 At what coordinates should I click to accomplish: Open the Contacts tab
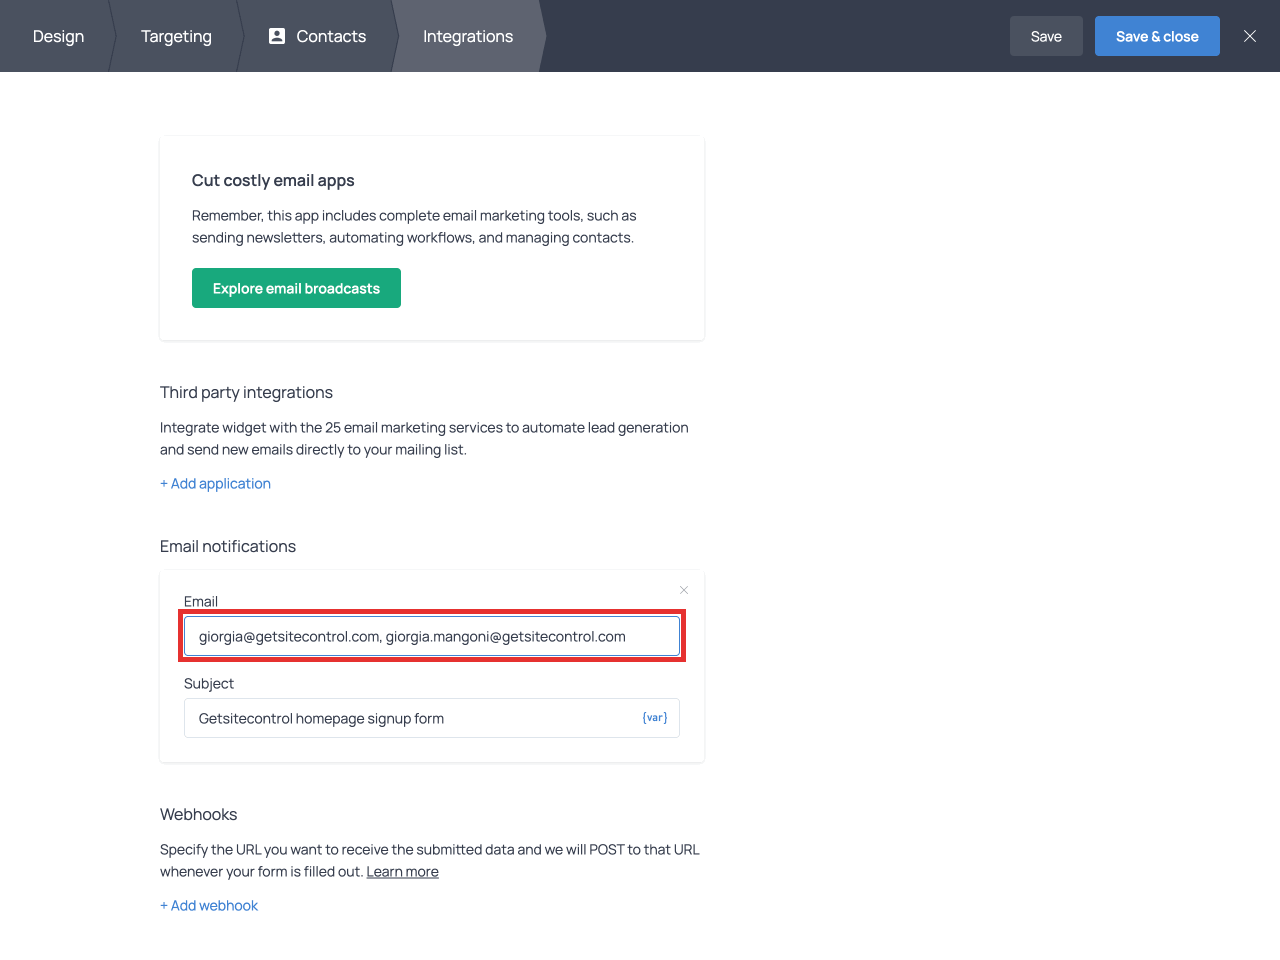pyautogui.click(x=318, y=36)
